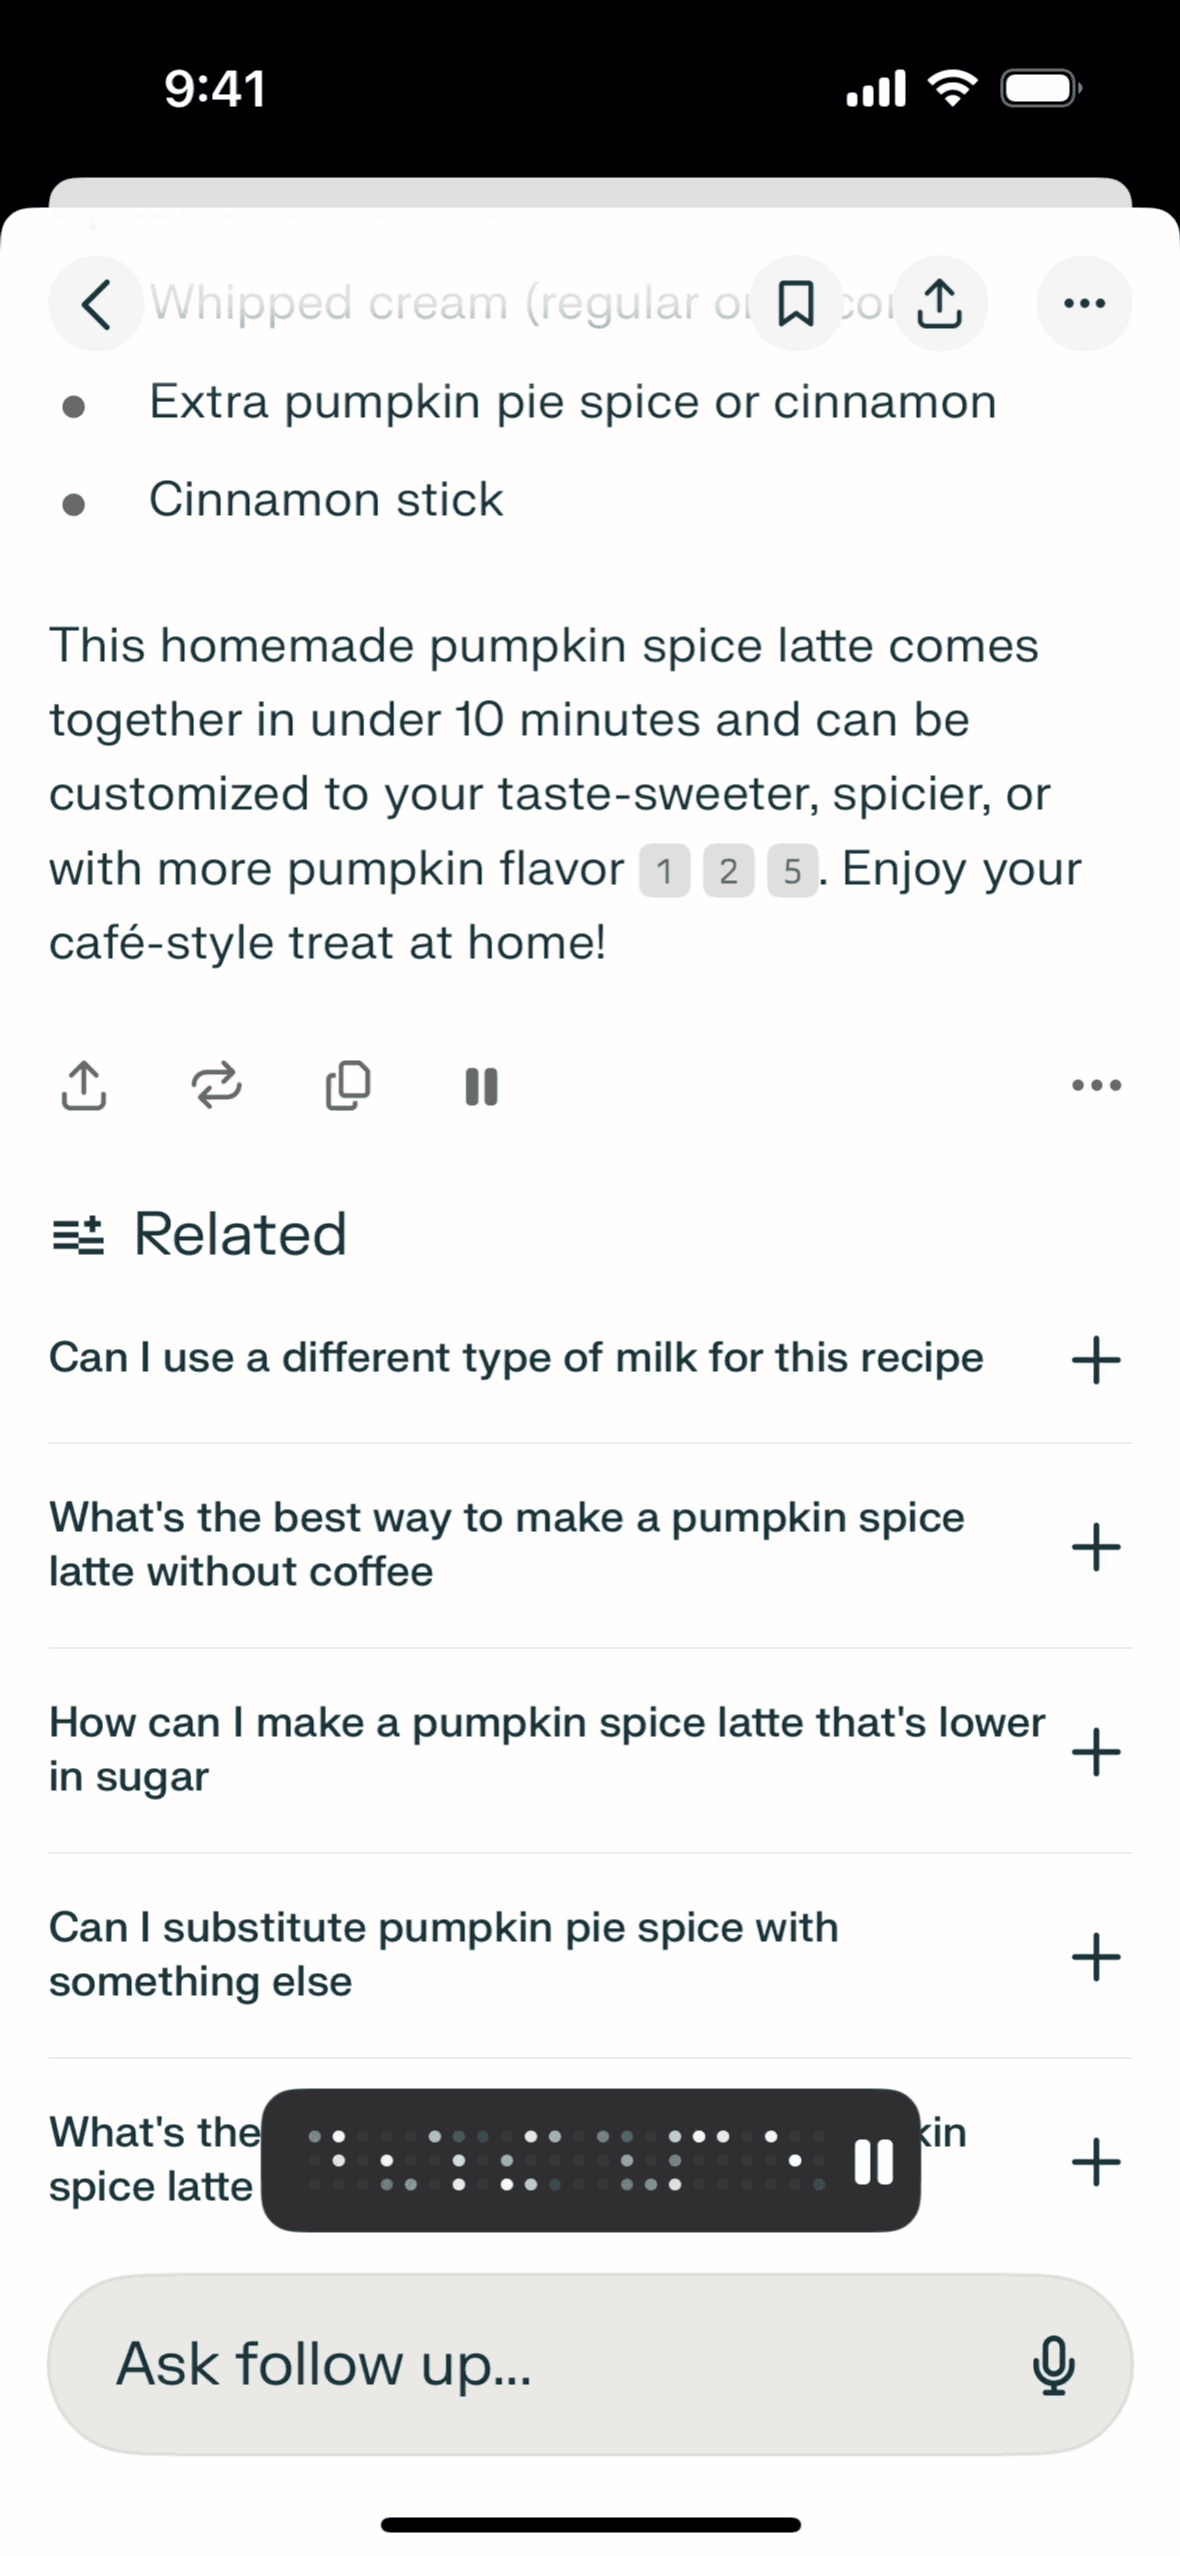Open citation source 1

pos(664,871)
